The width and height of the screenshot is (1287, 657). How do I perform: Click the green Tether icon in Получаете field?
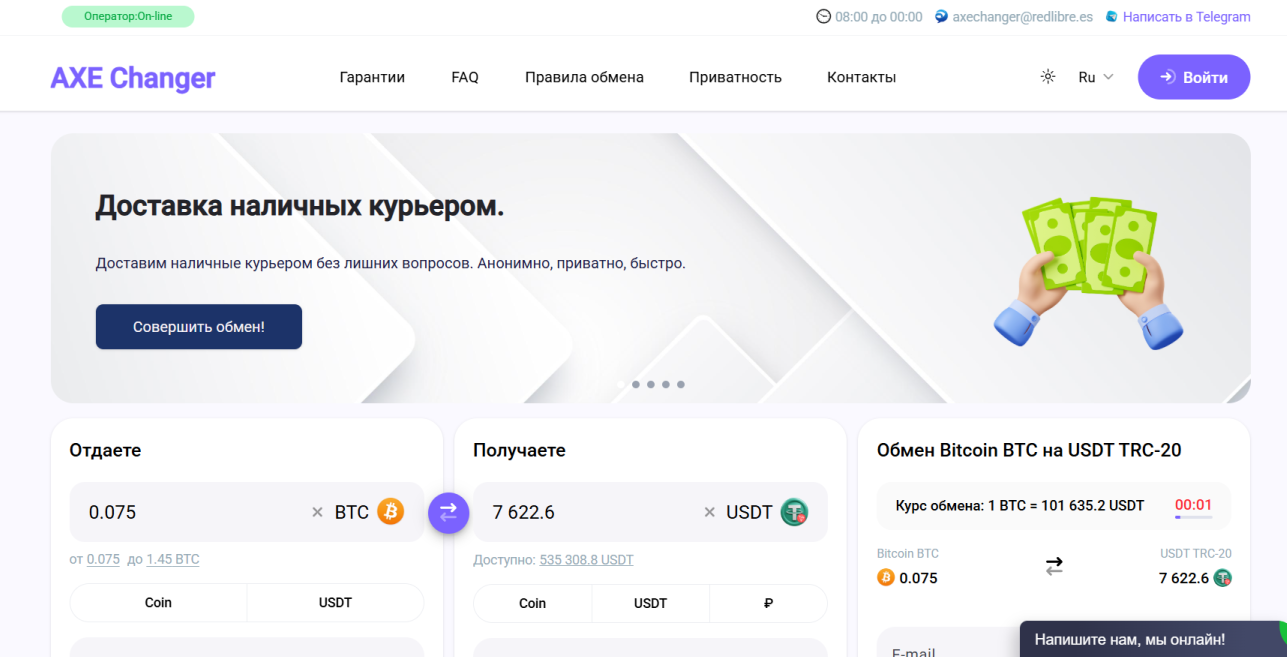[794, 512]
